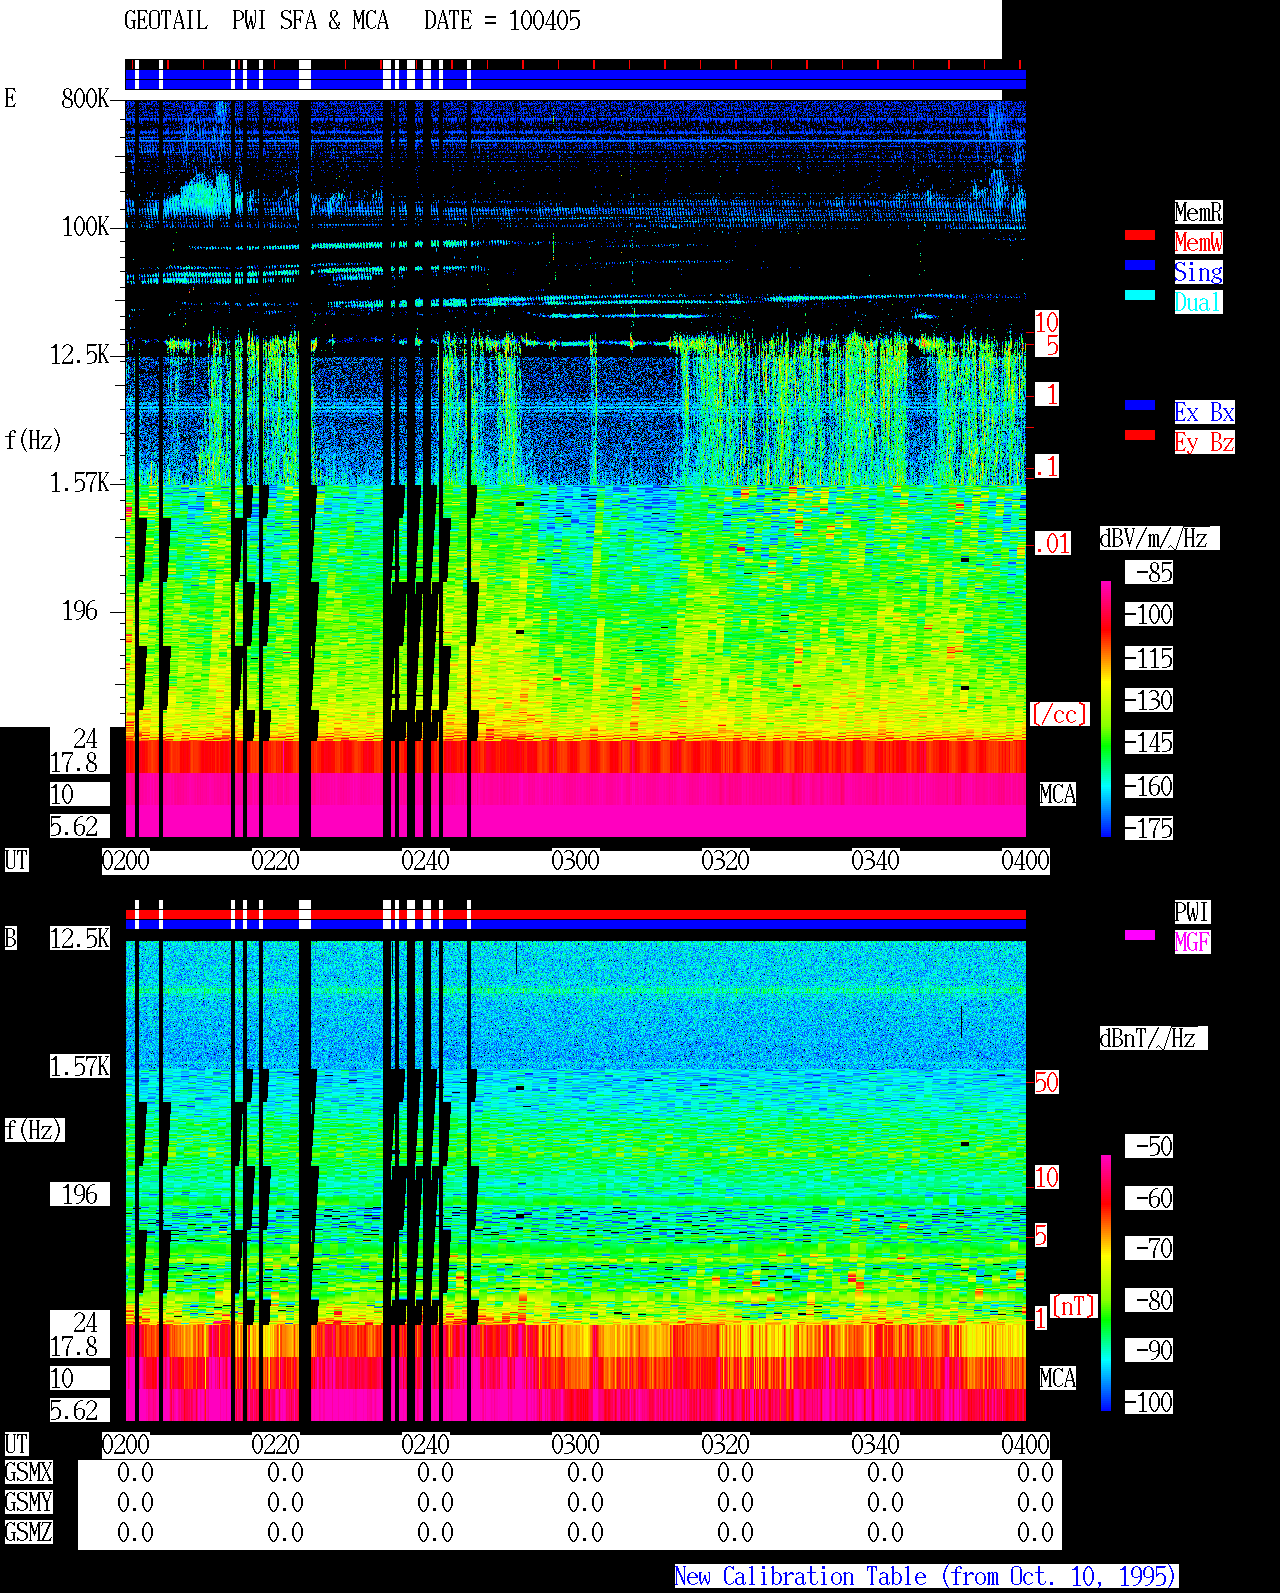1280x1593 pixels.
Task: Click the 'GSMY' row label
Action: click(x=28, y=1502)
